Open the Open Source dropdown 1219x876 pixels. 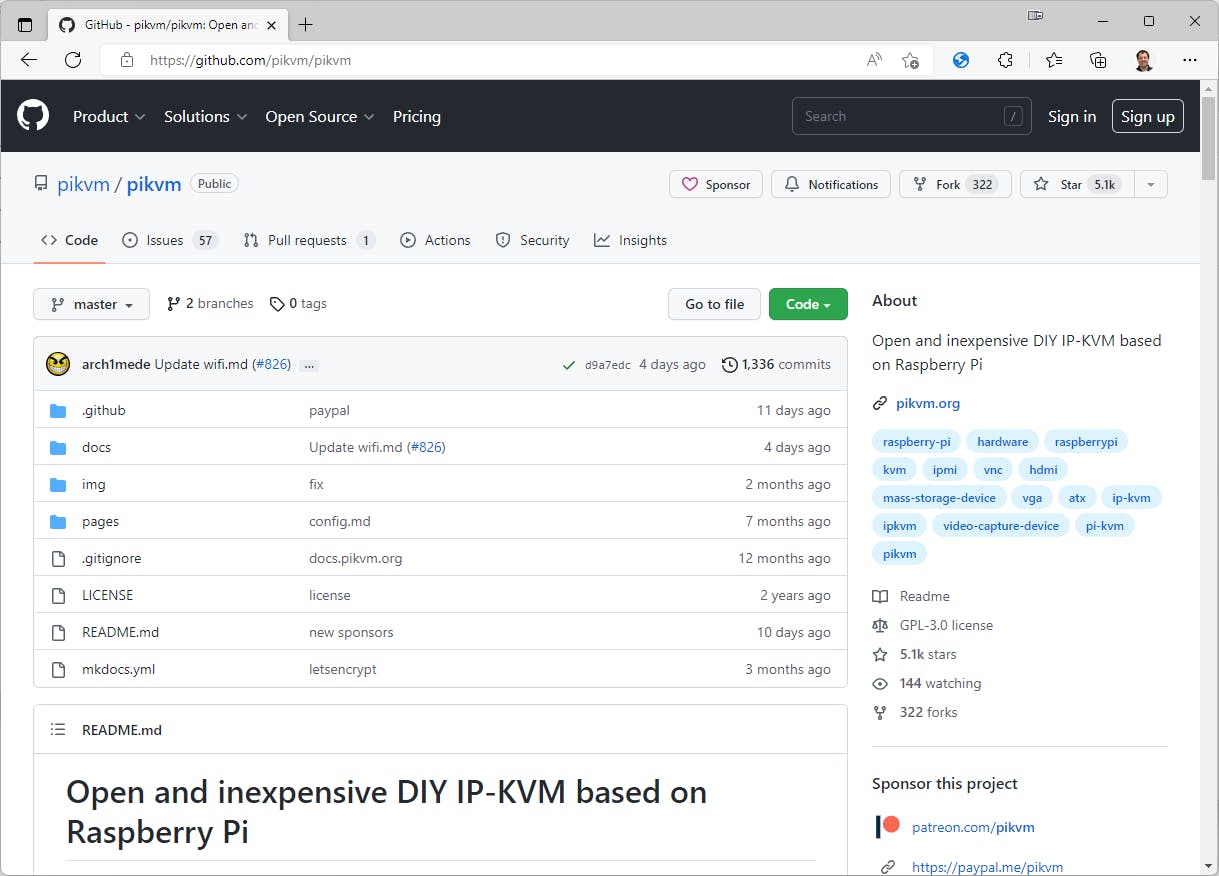(319, 116)
